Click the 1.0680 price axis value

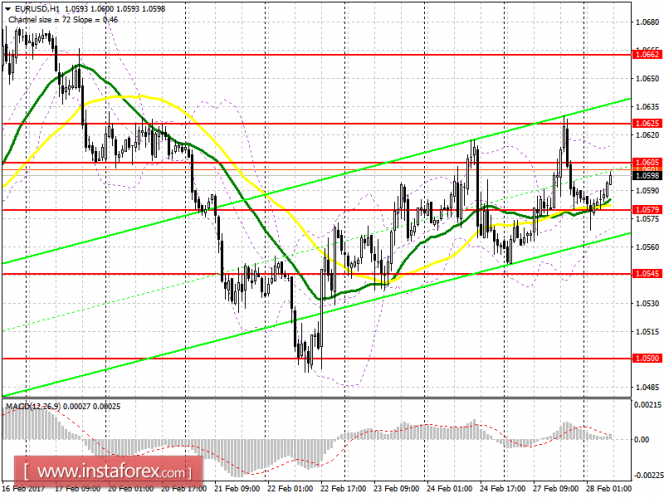point(648,22)
